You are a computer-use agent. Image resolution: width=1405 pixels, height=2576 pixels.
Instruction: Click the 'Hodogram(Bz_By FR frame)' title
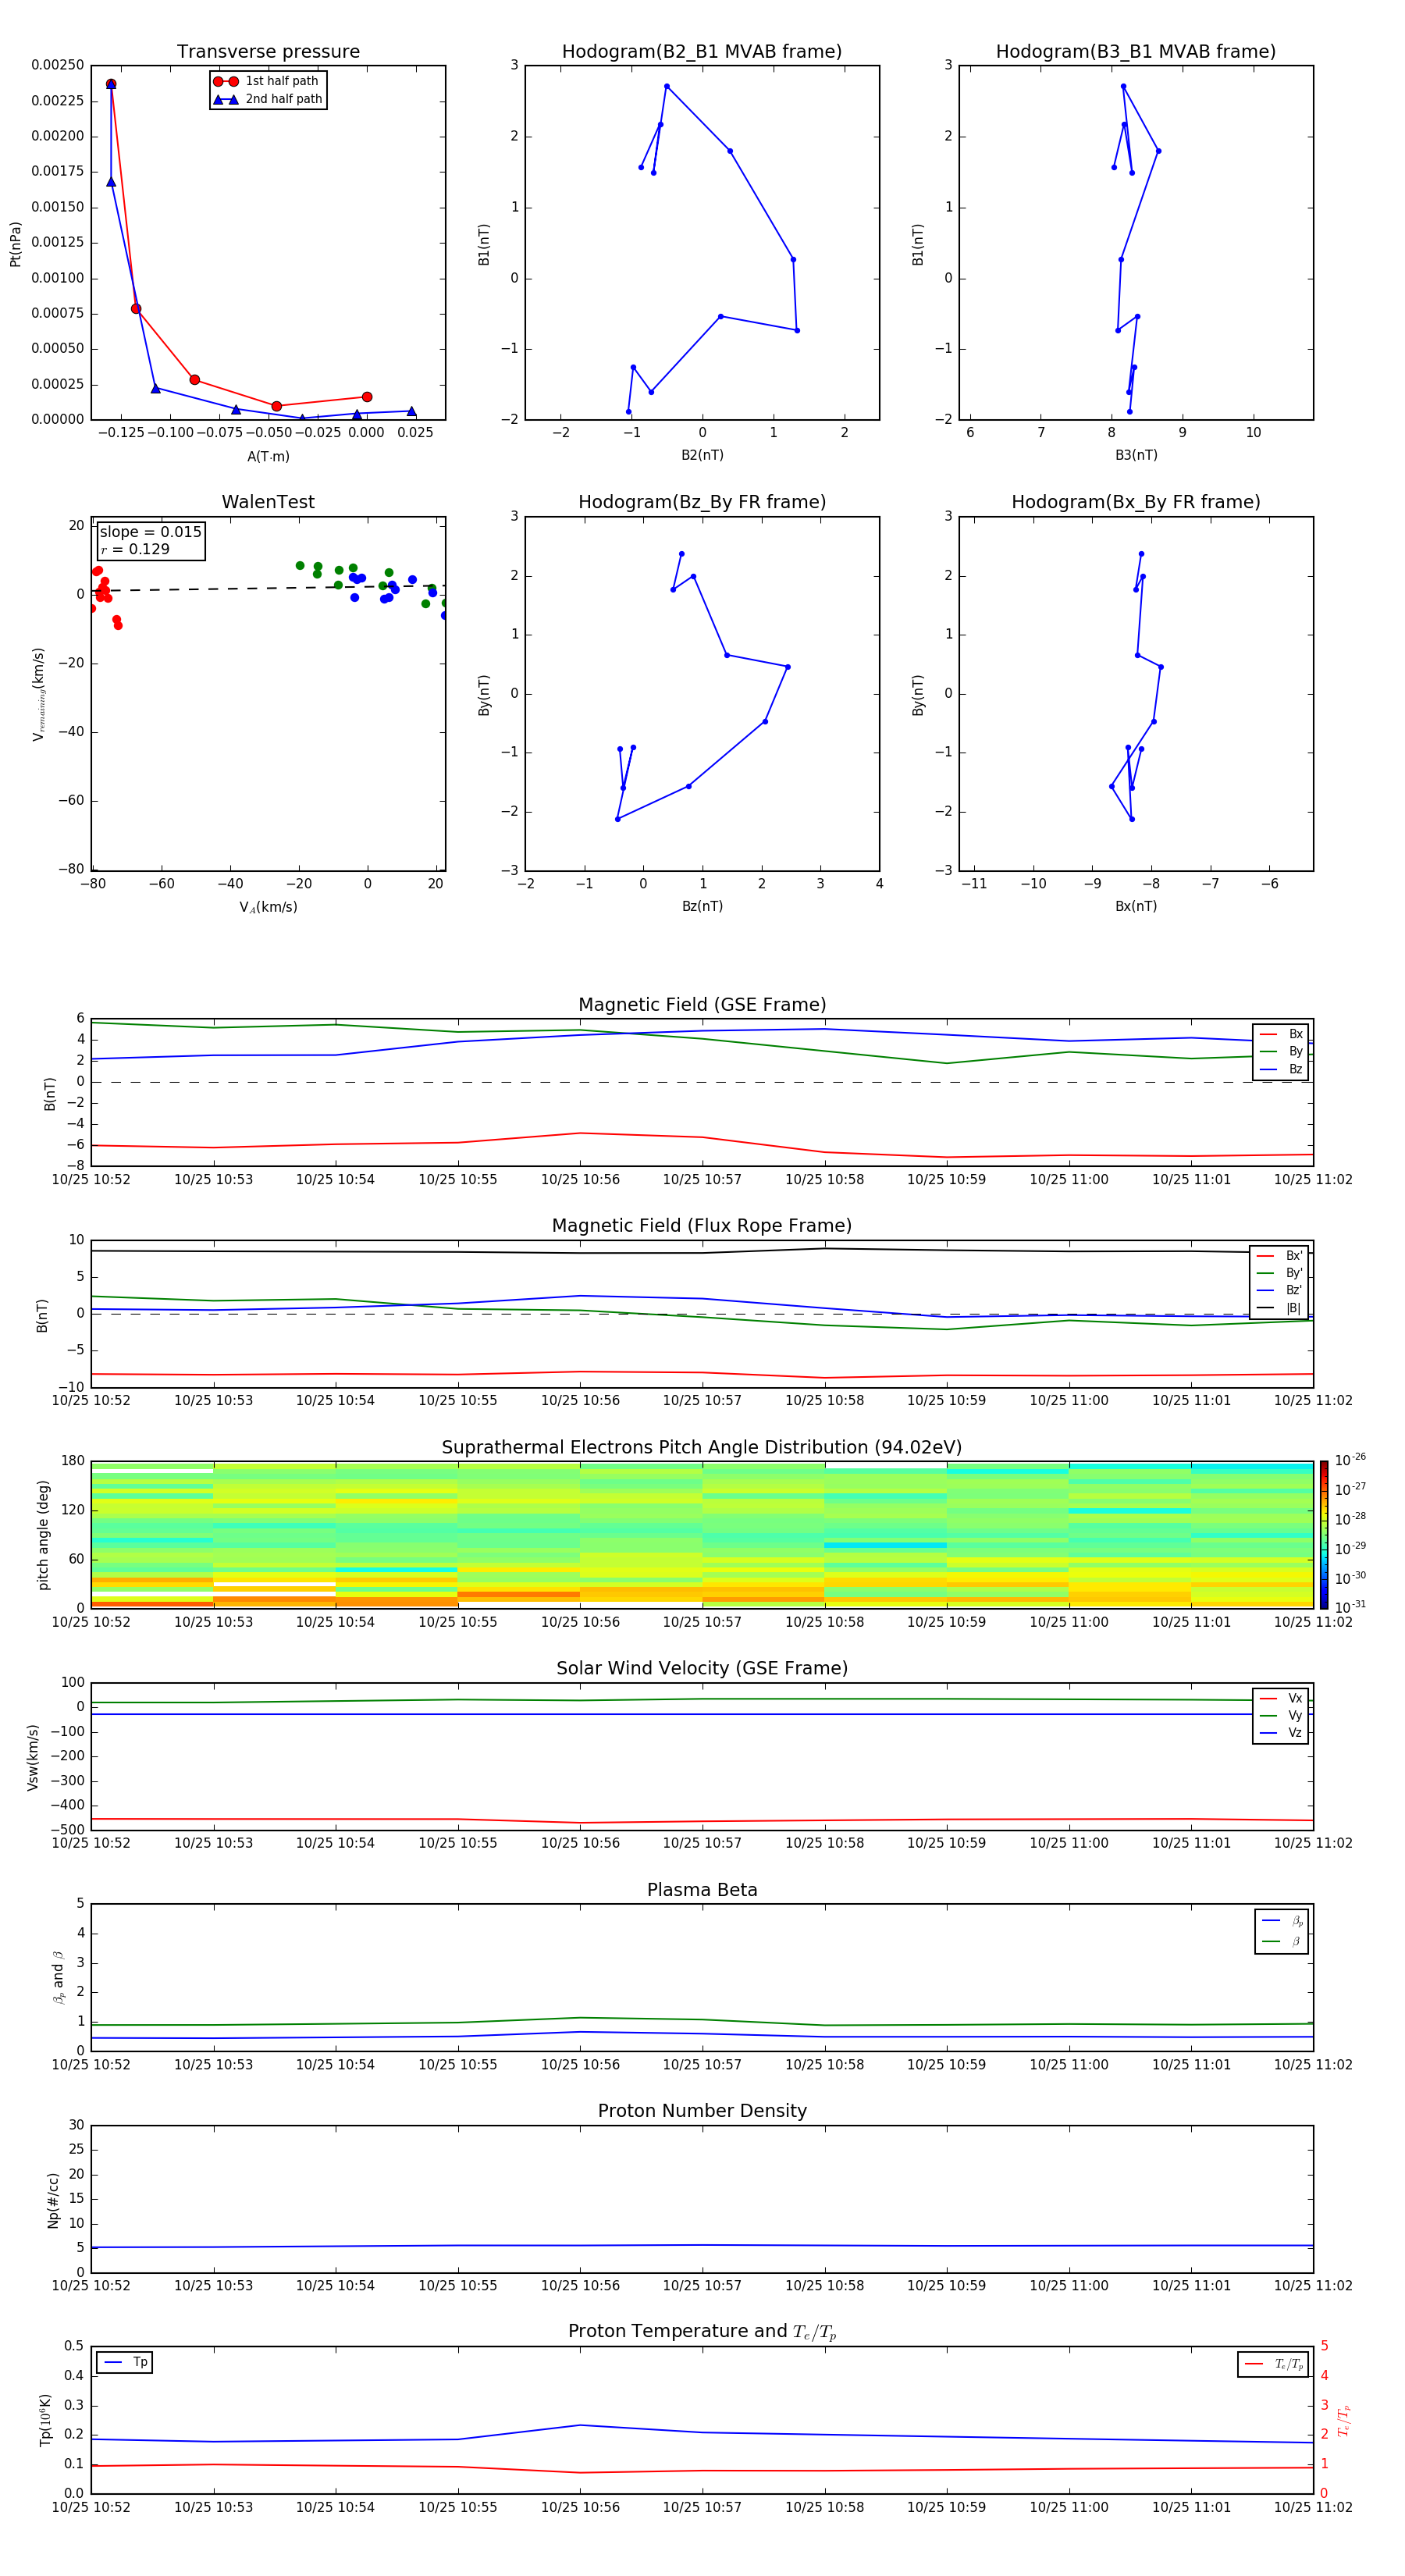(702, 502)
